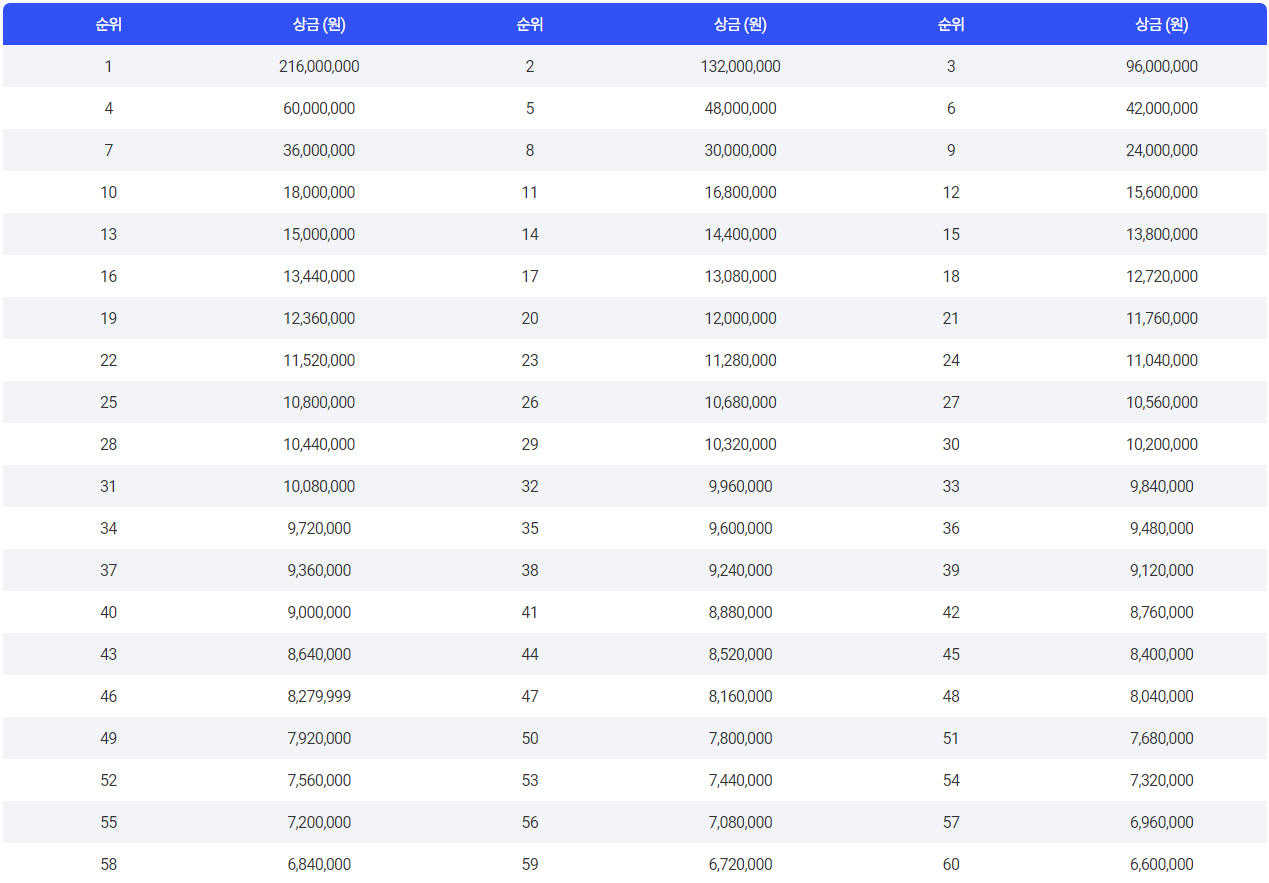The image size is (1269, 883).
Task: Click the 96,000,000 prize value
Action: [1161, 66]
